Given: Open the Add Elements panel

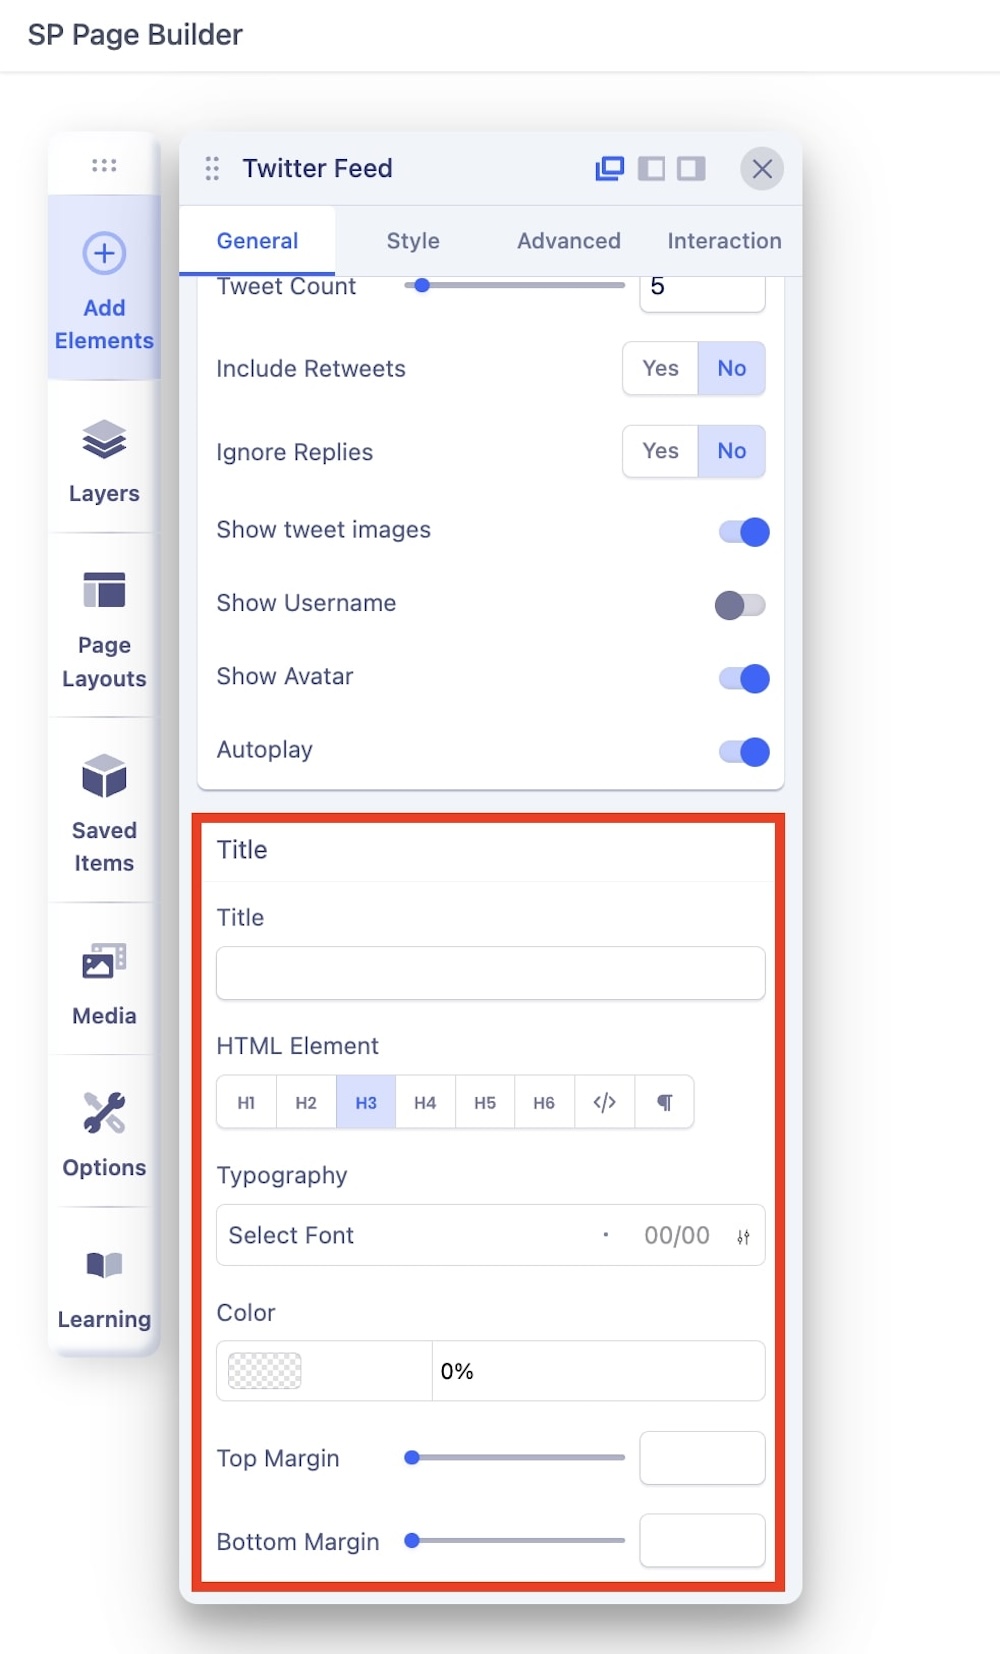Looking at the screenshot, I should (x=104, y=288).
